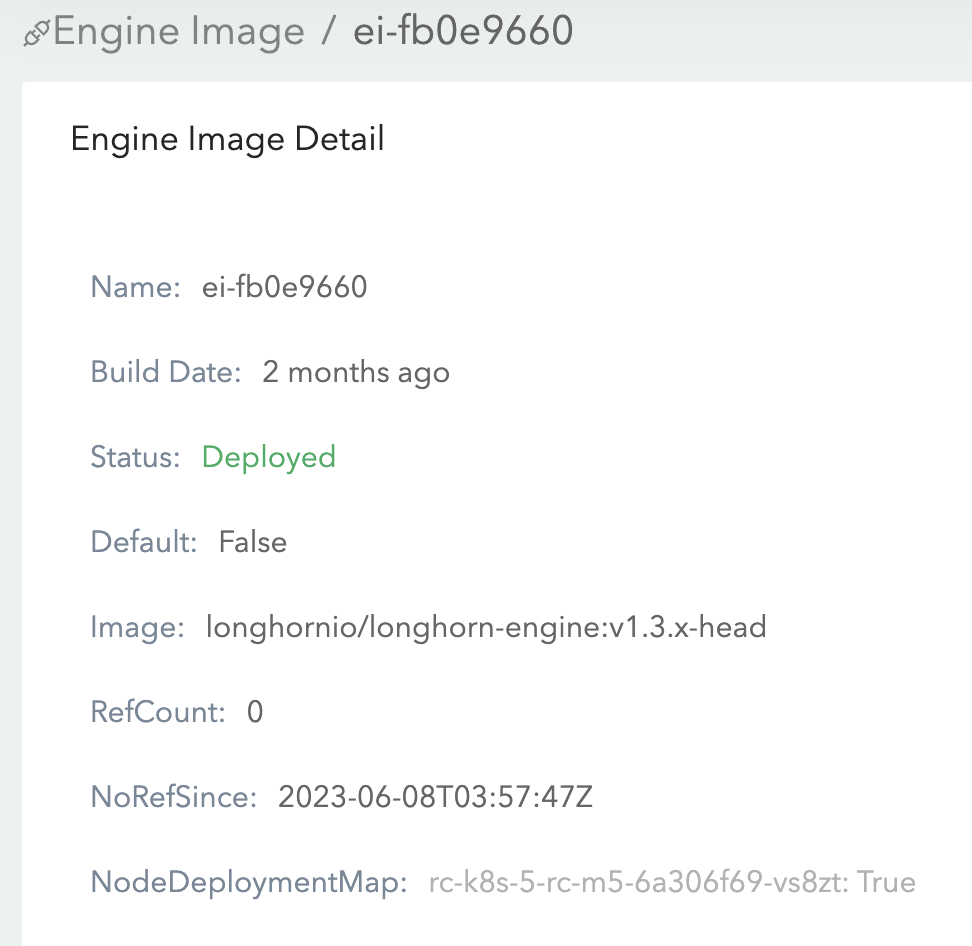Screen dimensions: 972x946
Task: Click the longhornio/longhorn-engine:v1.3.x-head image name
Action: 485,627
